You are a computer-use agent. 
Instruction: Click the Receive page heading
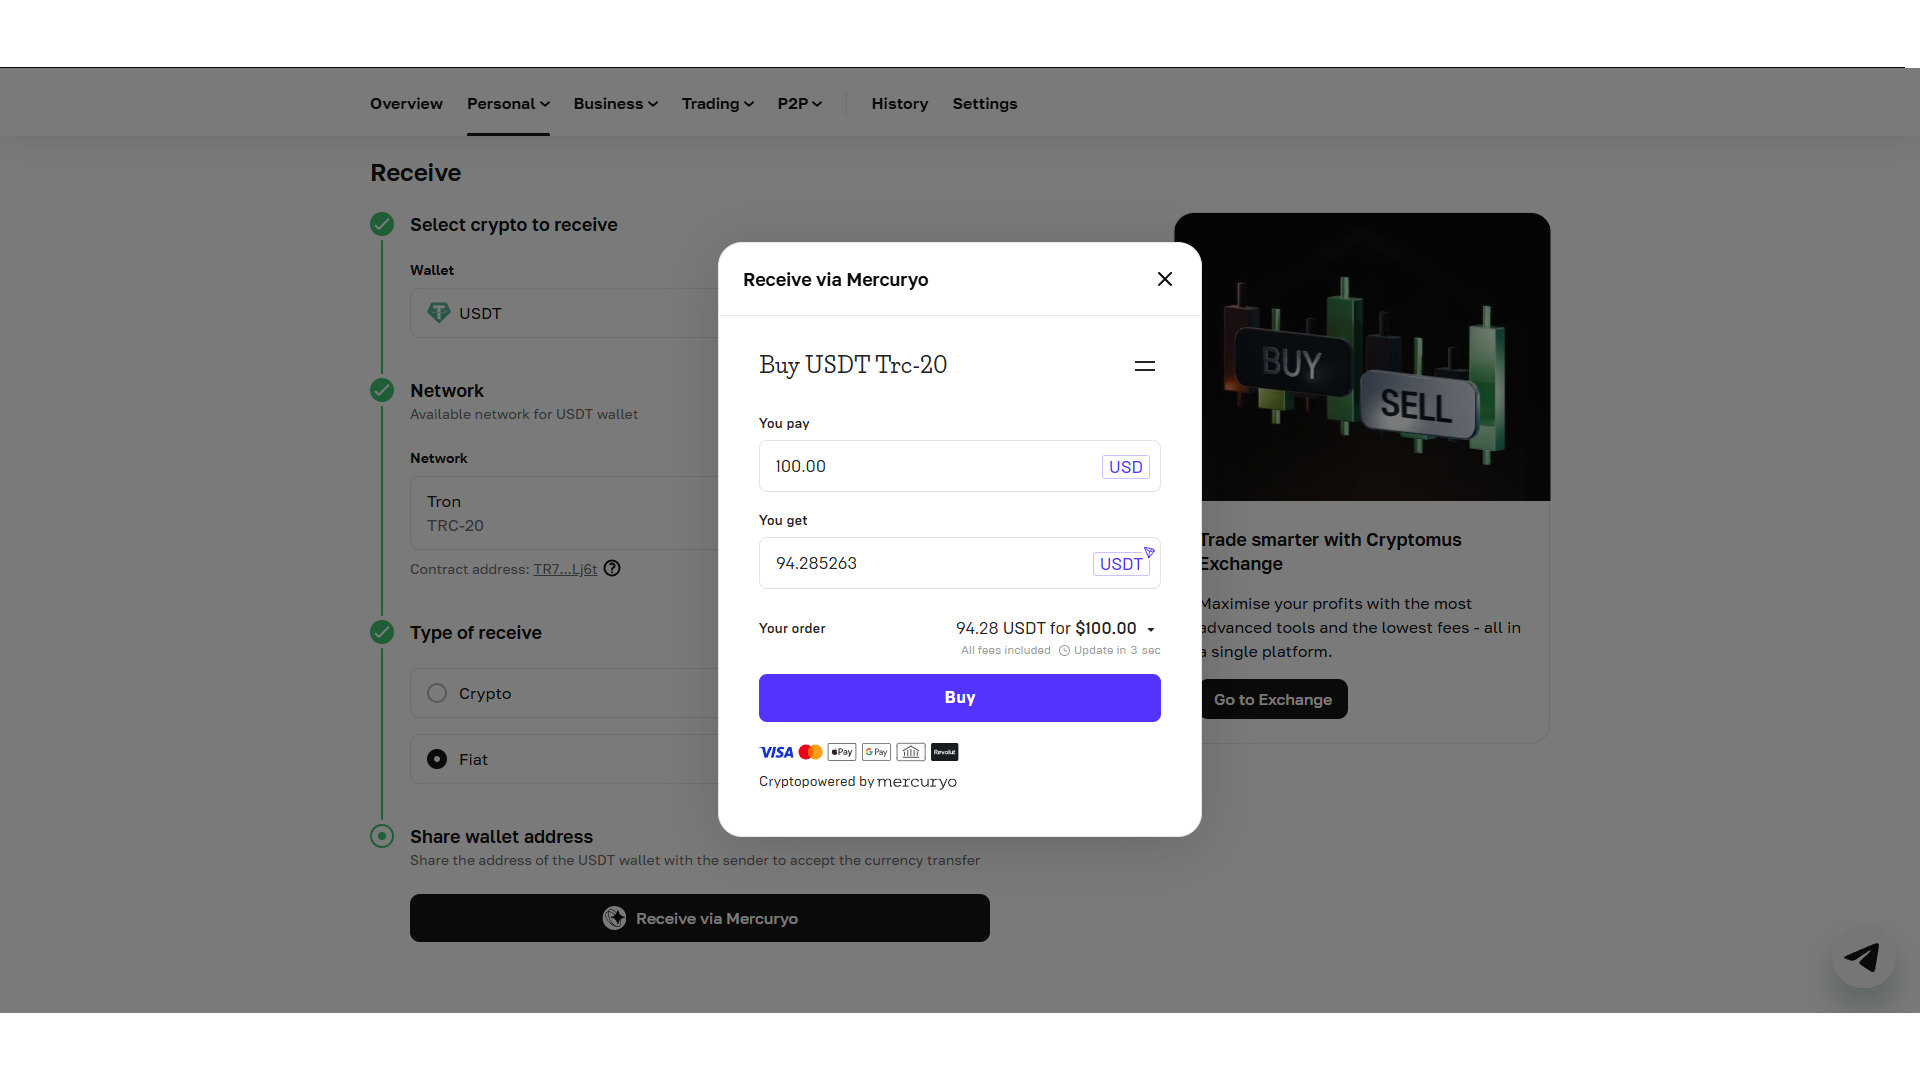[x=416, y=173]
